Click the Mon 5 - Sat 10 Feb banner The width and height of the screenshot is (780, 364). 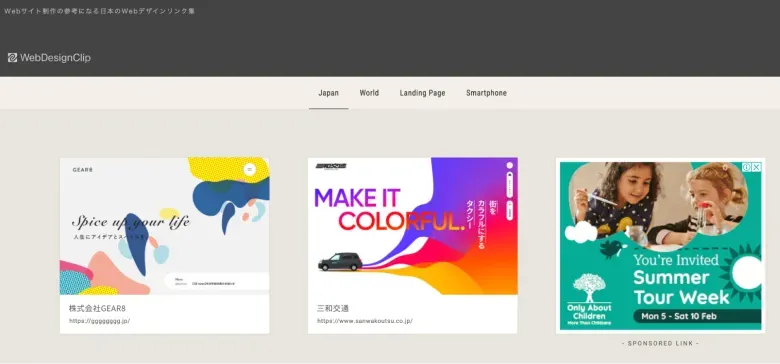(x=697, y=316)
